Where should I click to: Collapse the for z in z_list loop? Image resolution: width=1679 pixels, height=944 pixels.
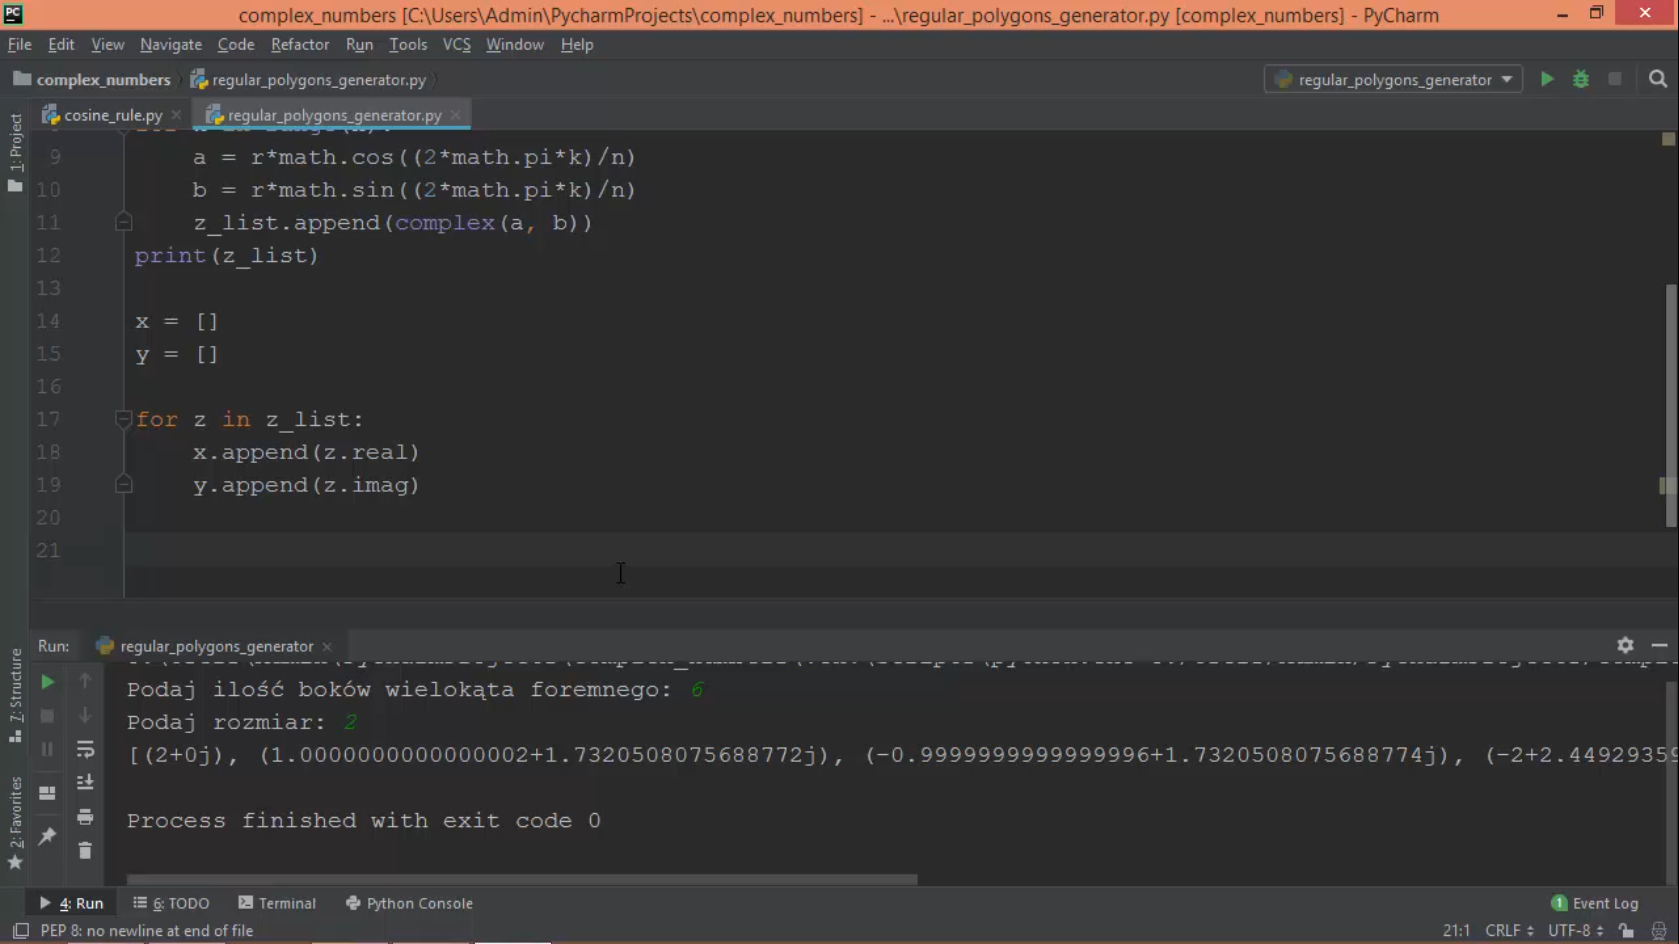123,419
